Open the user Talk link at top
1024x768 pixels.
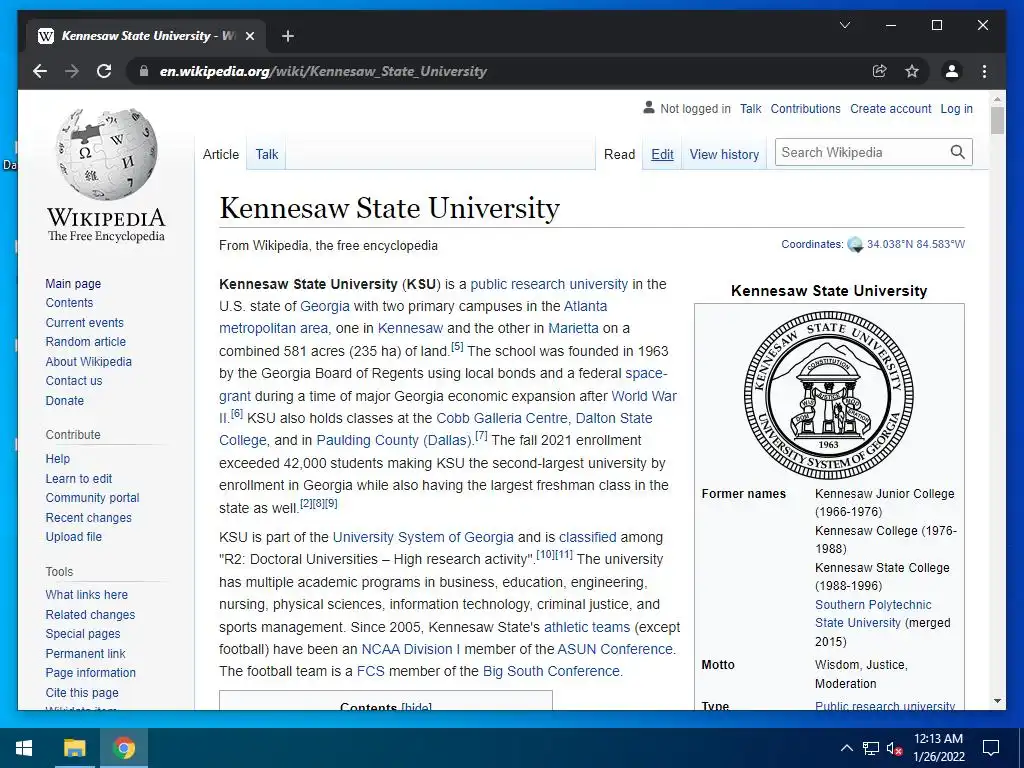coord(750,108)
